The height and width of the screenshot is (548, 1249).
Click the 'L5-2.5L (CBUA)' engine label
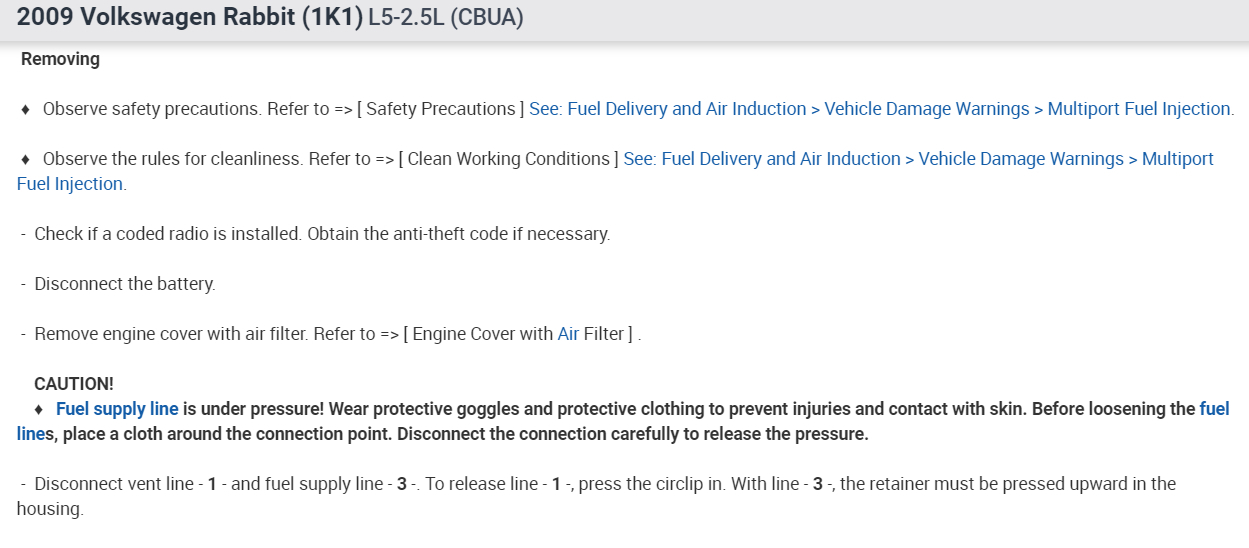(446, 19)
